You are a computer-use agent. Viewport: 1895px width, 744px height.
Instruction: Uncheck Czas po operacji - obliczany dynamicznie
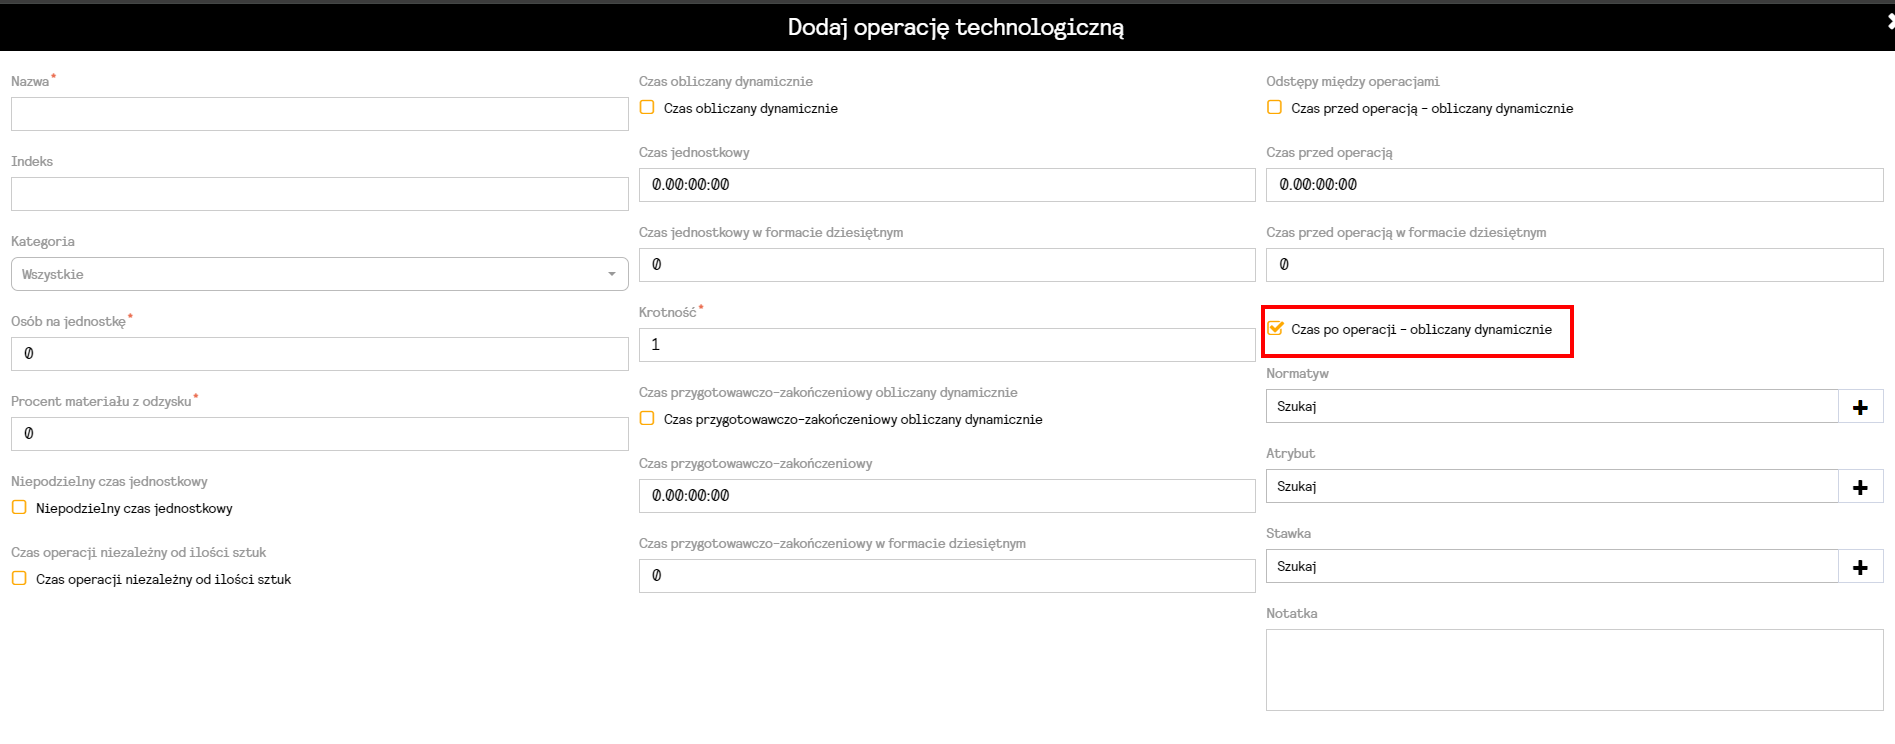click(x=1275, y=329)
